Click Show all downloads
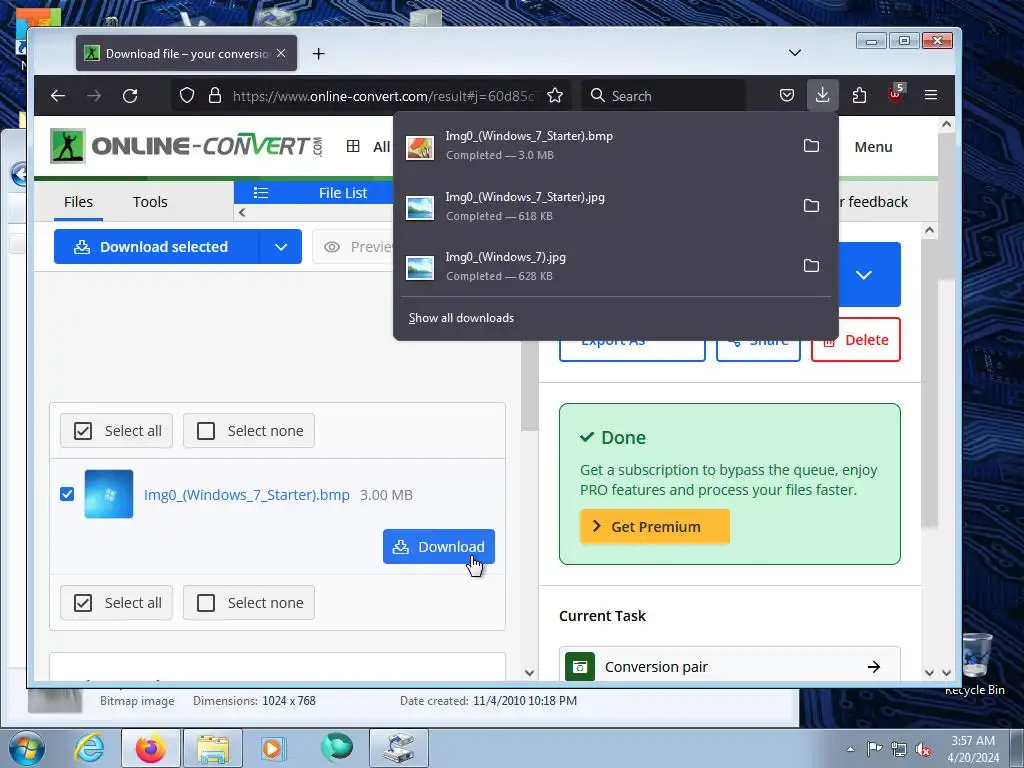Screen dimensions: 1024x768 point(461,318)
